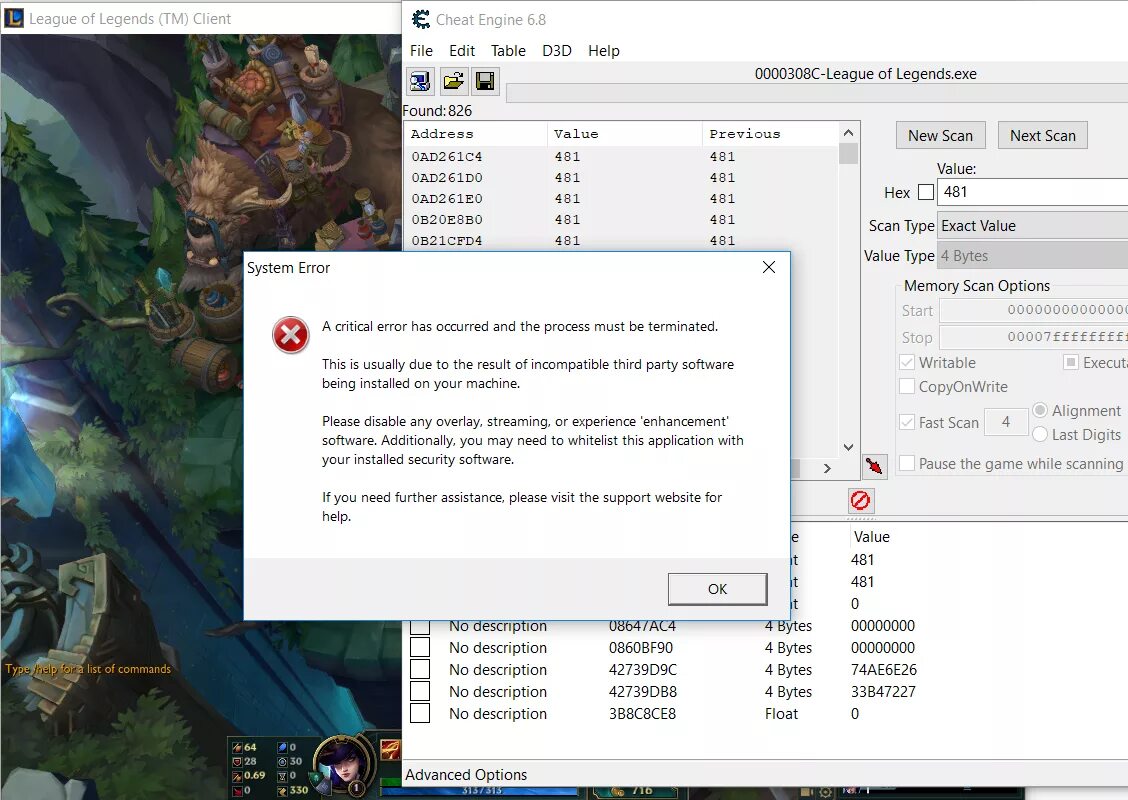1128x800 pixels.
Task: Enable Pause the game while scanning
Action: coord(907,463)
